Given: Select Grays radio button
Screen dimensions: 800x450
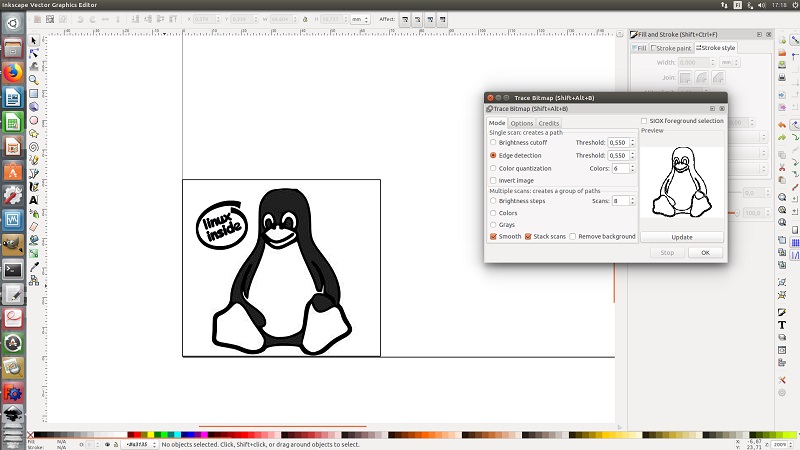Looking at the screenshot, I should (493, 224).
